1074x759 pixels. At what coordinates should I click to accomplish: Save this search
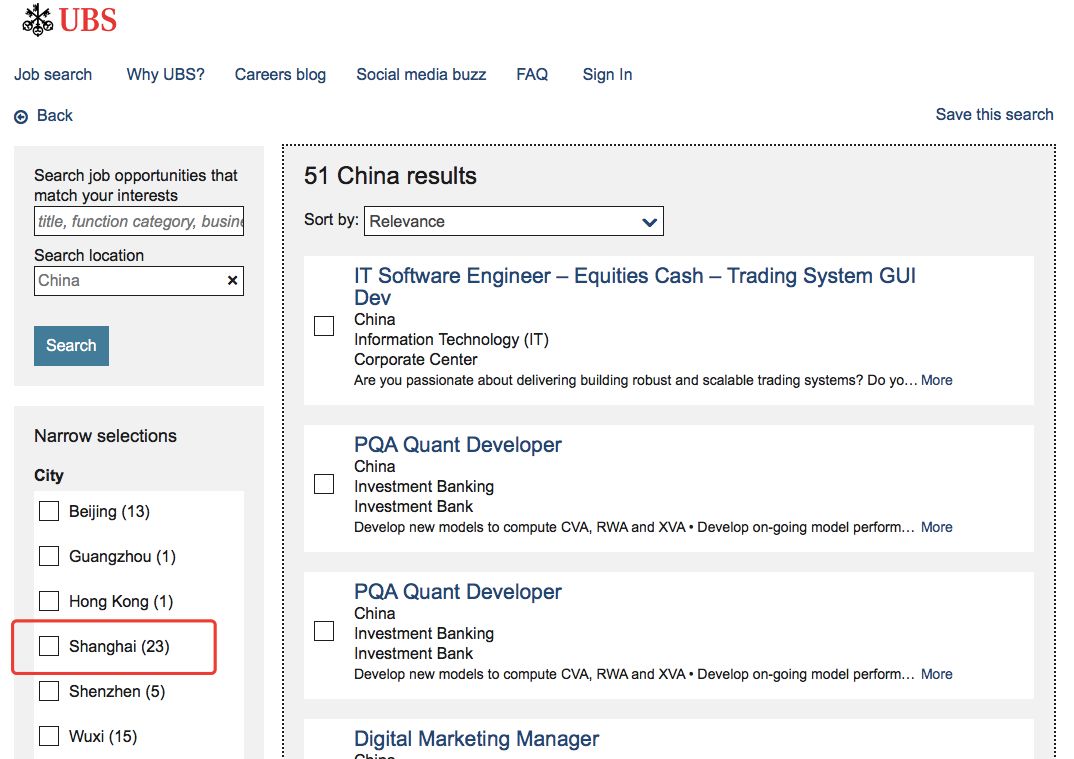point(995,114)
